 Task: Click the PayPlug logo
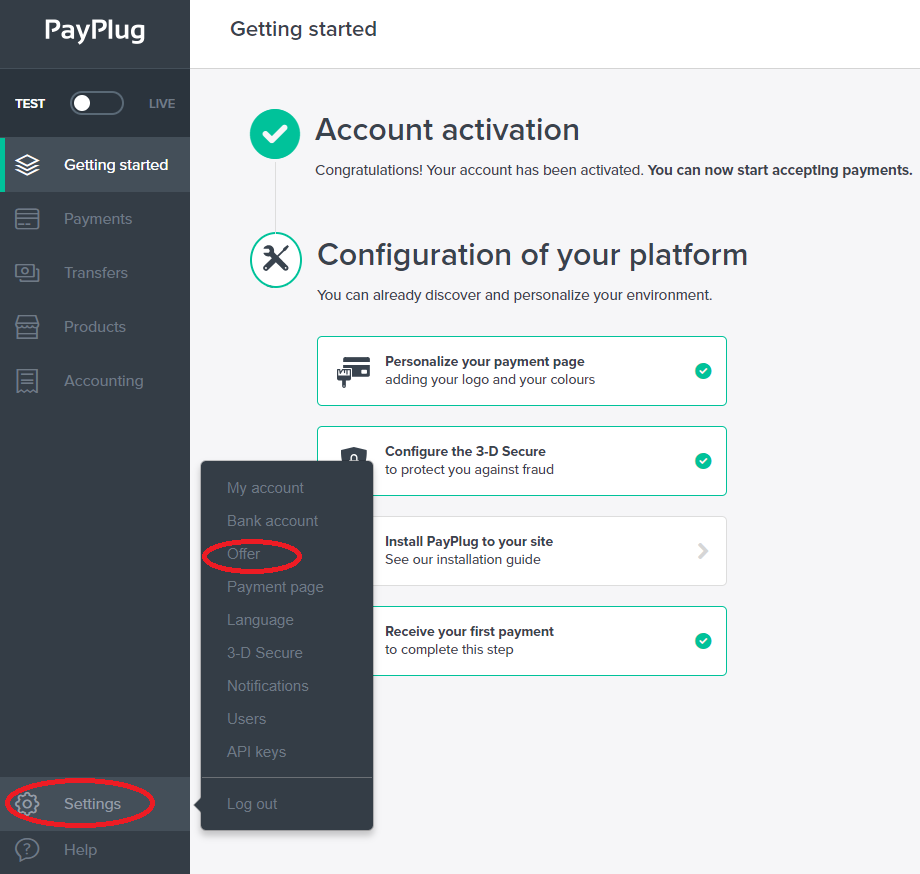tap(94, 31)
